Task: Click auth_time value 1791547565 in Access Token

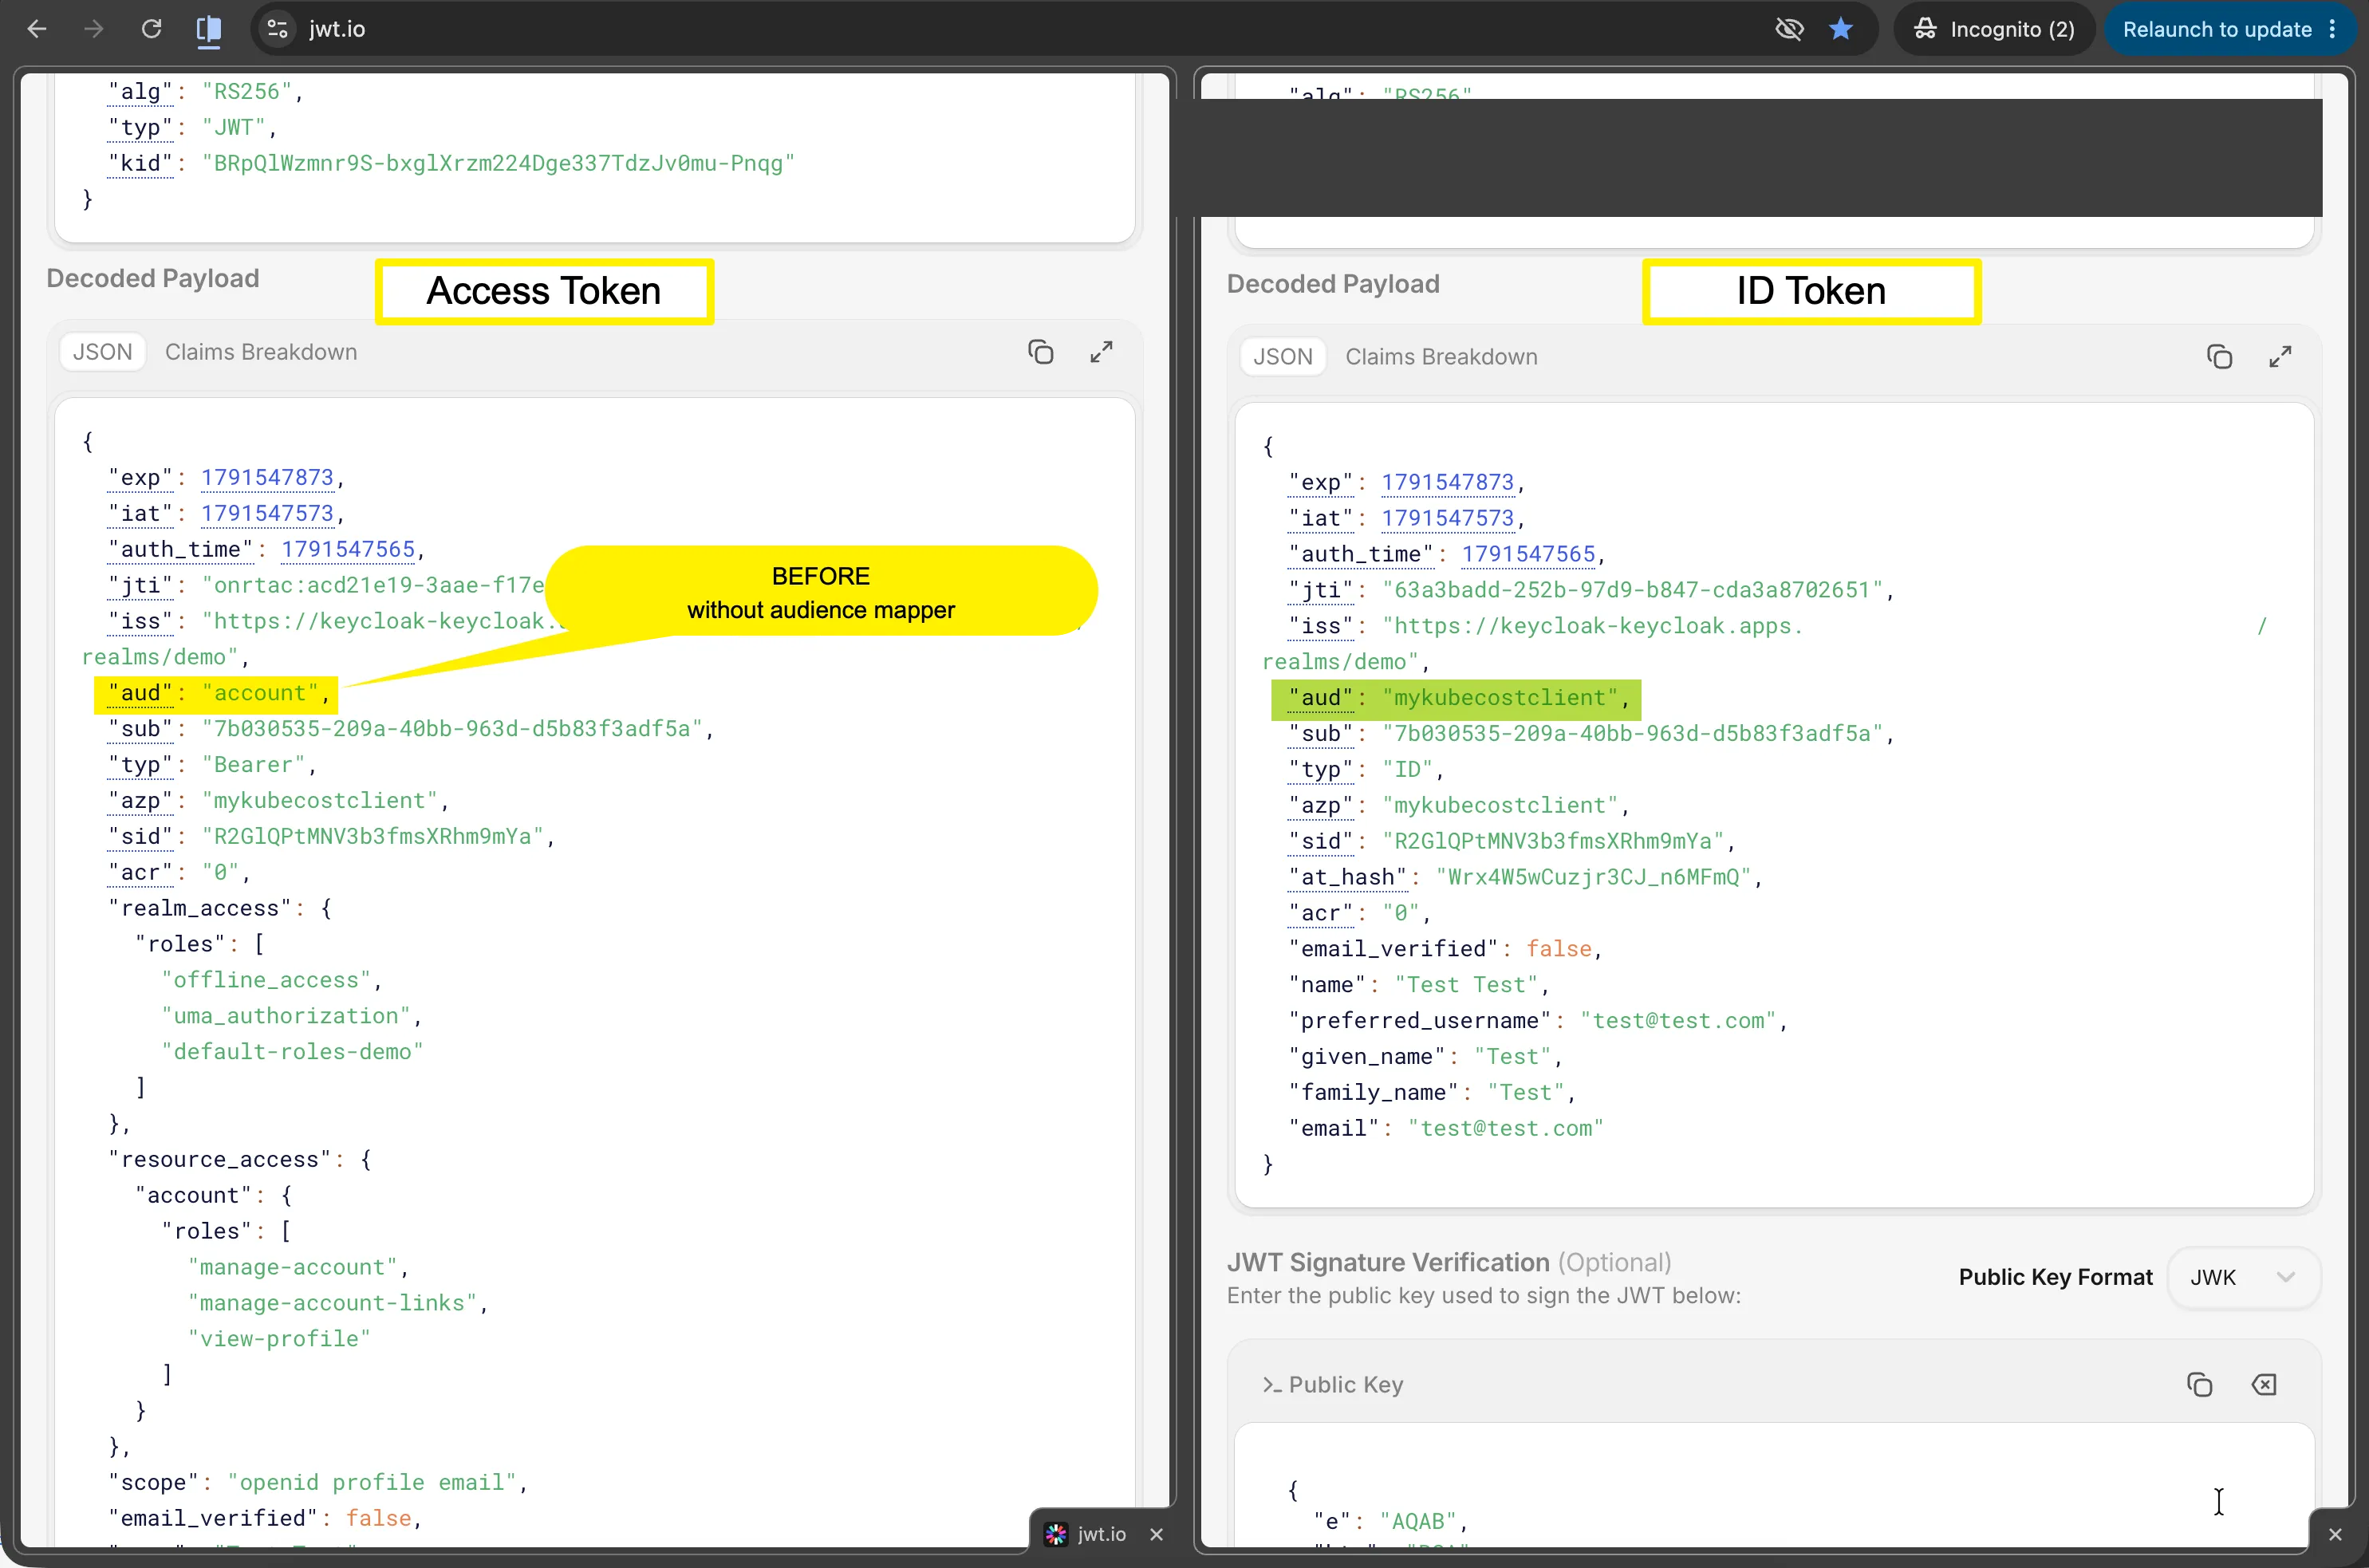Action: click(348, 550)
